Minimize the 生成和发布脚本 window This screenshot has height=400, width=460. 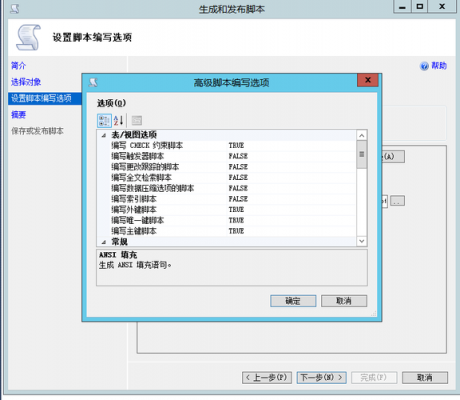(x=402, y=7)
